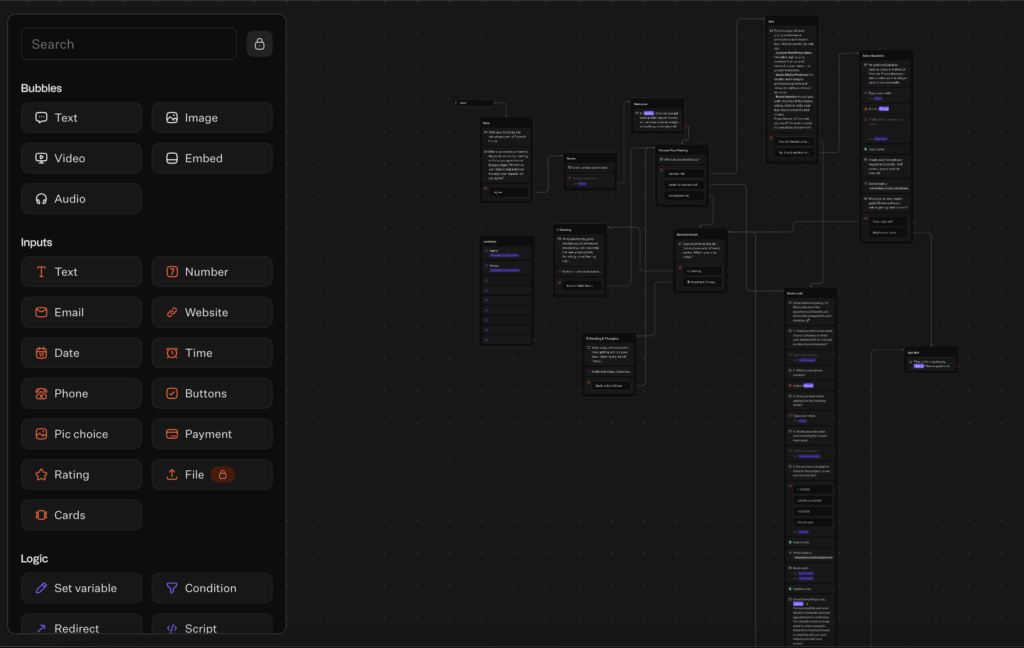The width and height of the screenshot is (1024, 648).
Task: Click the Start node on the canvas
Action: coord(474,103)
